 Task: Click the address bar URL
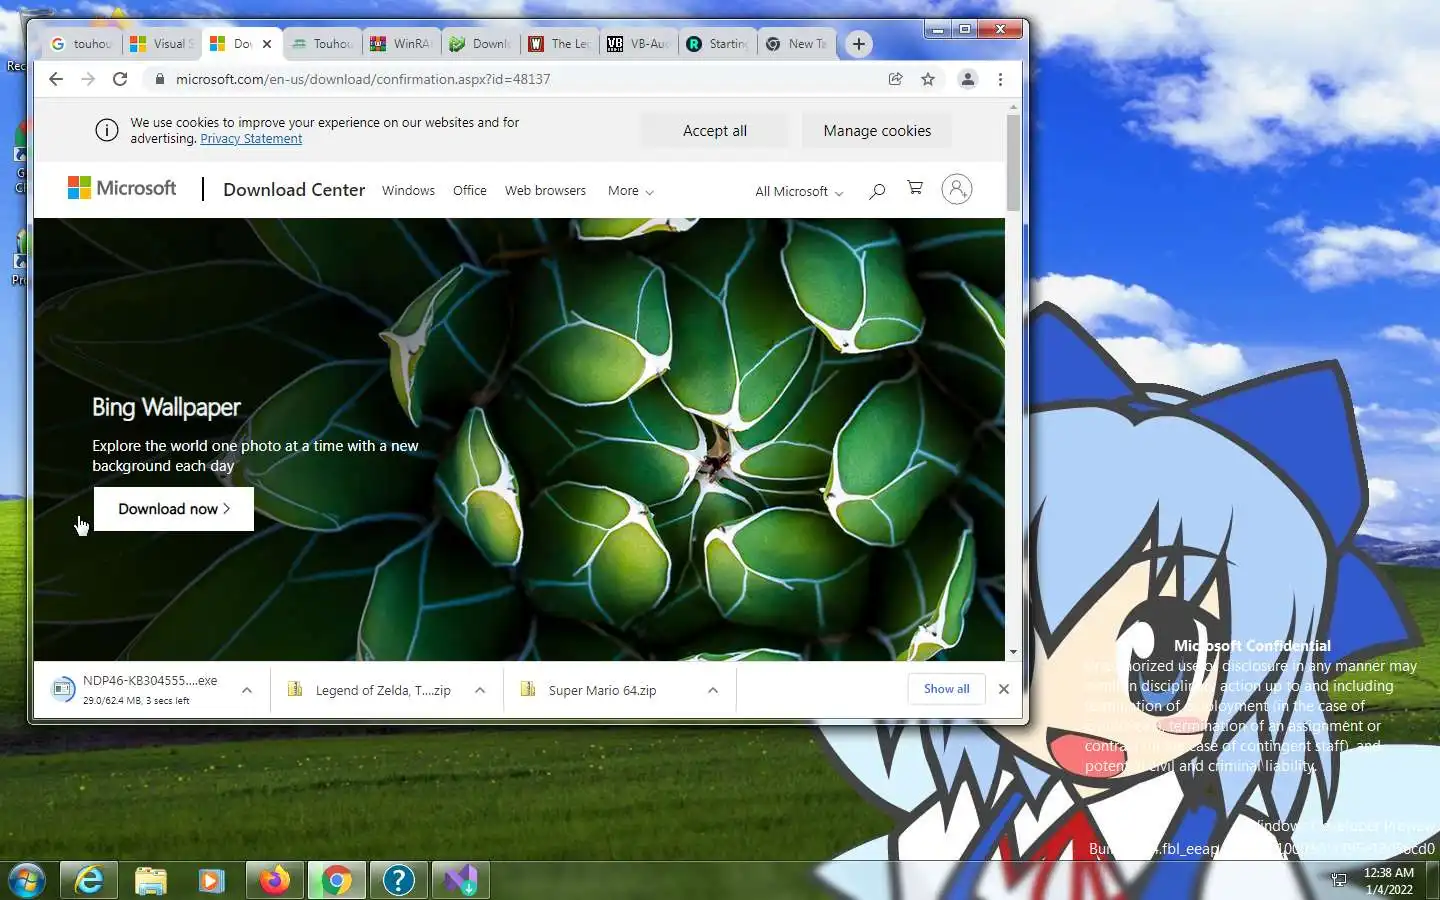pos(363,79)
